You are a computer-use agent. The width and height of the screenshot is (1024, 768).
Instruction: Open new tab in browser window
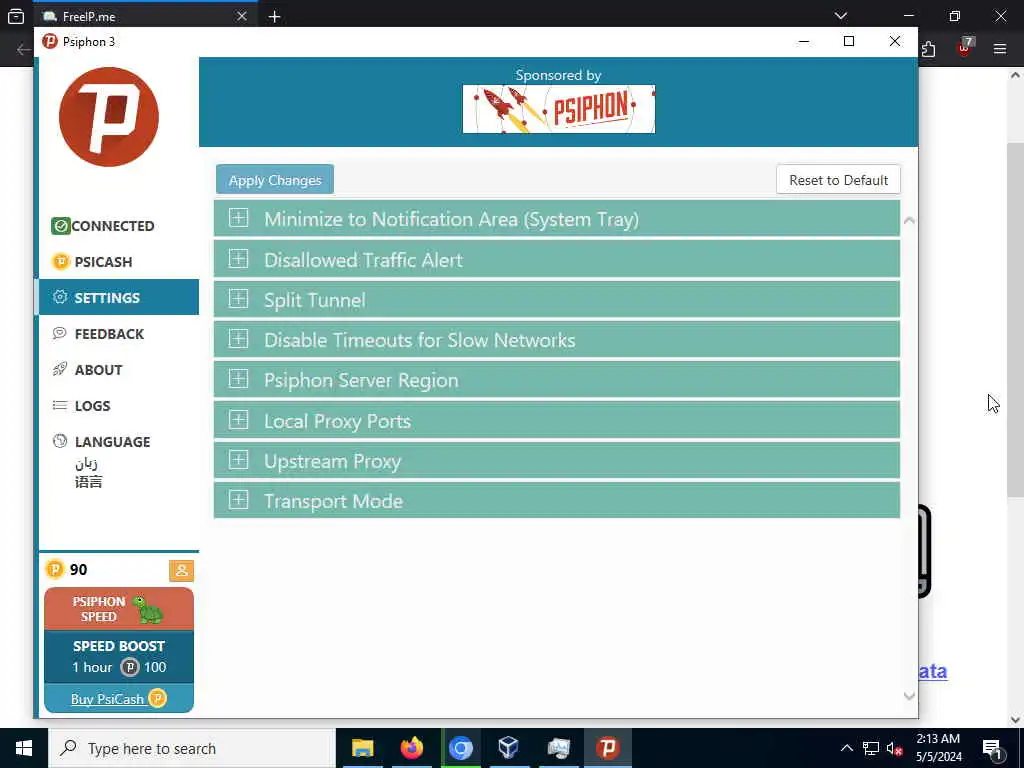tap(275, 16)
